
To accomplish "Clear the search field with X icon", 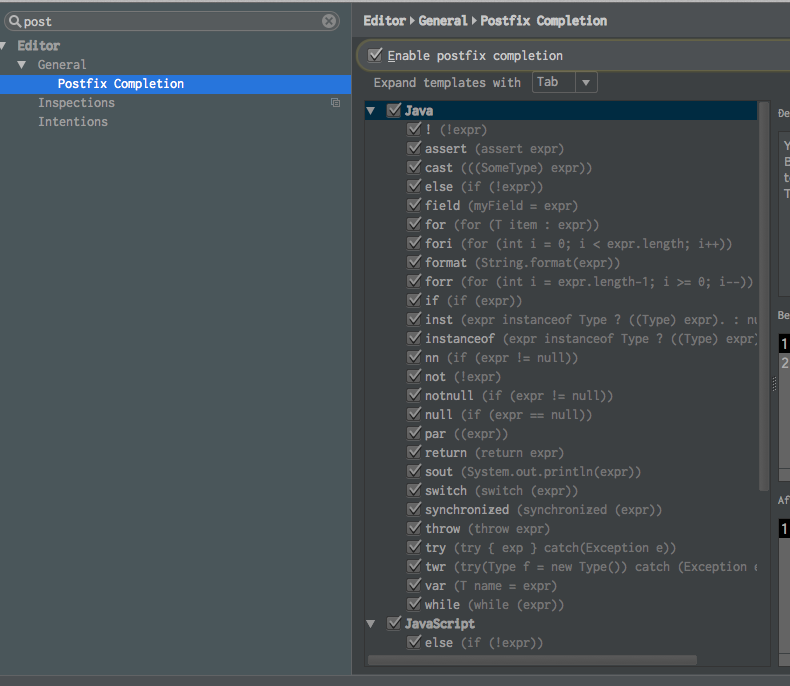I will click(x=329, y=21).
